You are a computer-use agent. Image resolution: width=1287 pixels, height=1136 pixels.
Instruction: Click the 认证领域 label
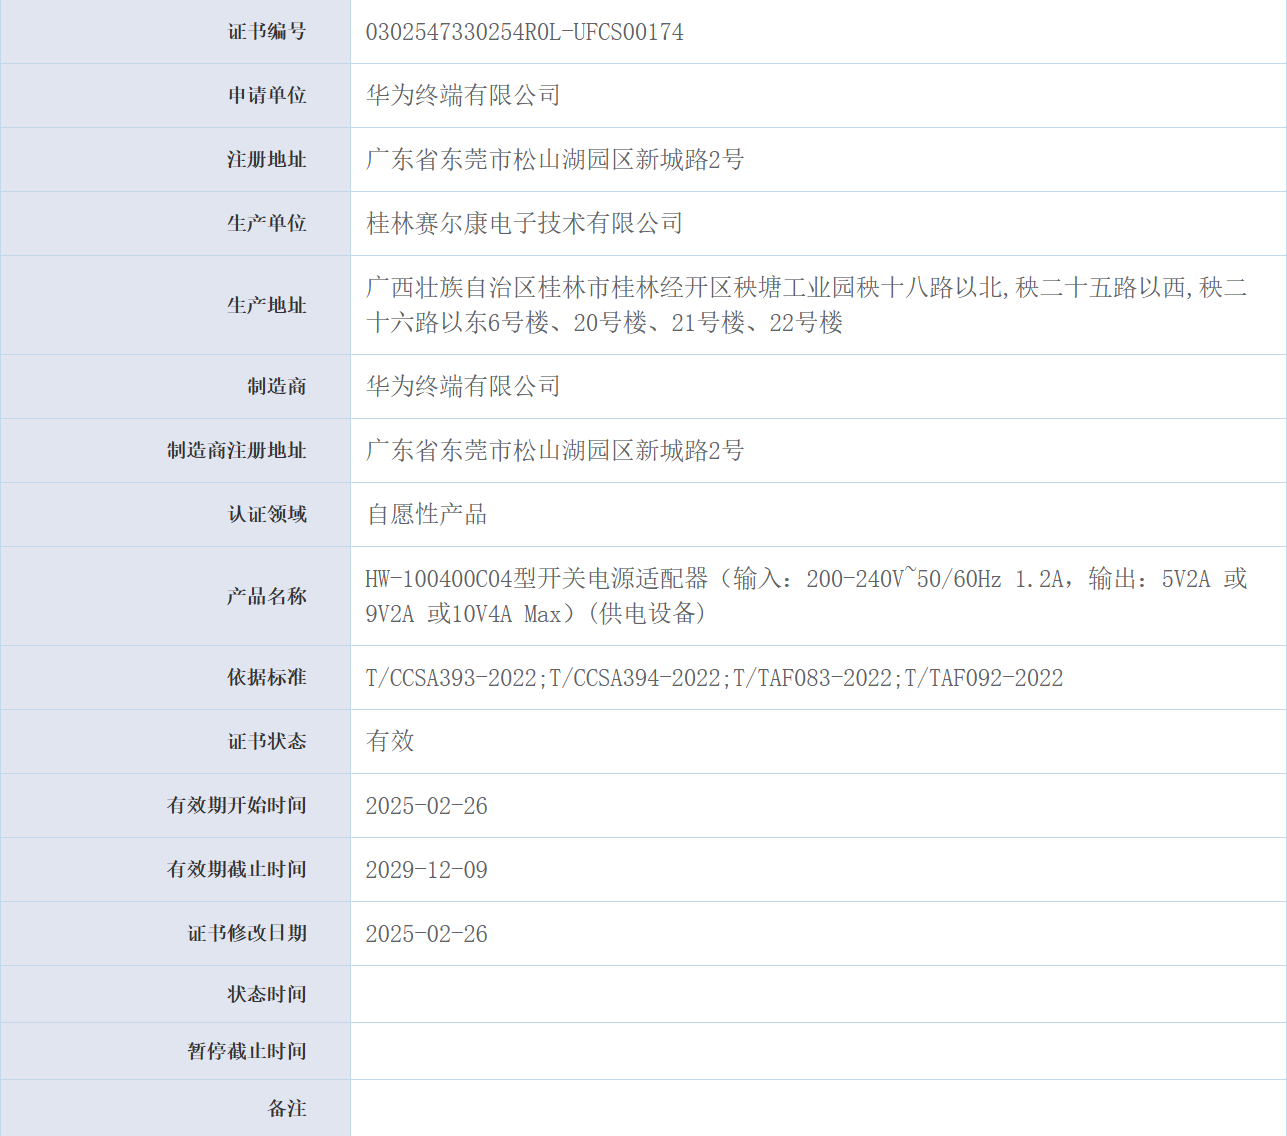pyautogui.click(x=267, y=515)
